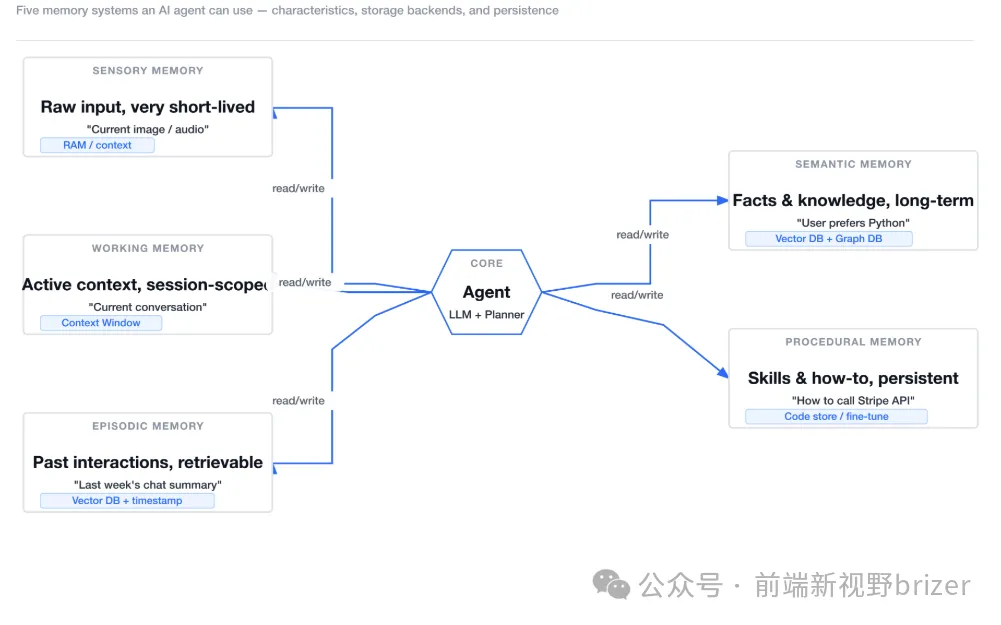Image resolution: width=1001 pixels, height=625 pixels.
Task: Select the "Vector DB + timestamp" tag
Action: coord(127,500)
